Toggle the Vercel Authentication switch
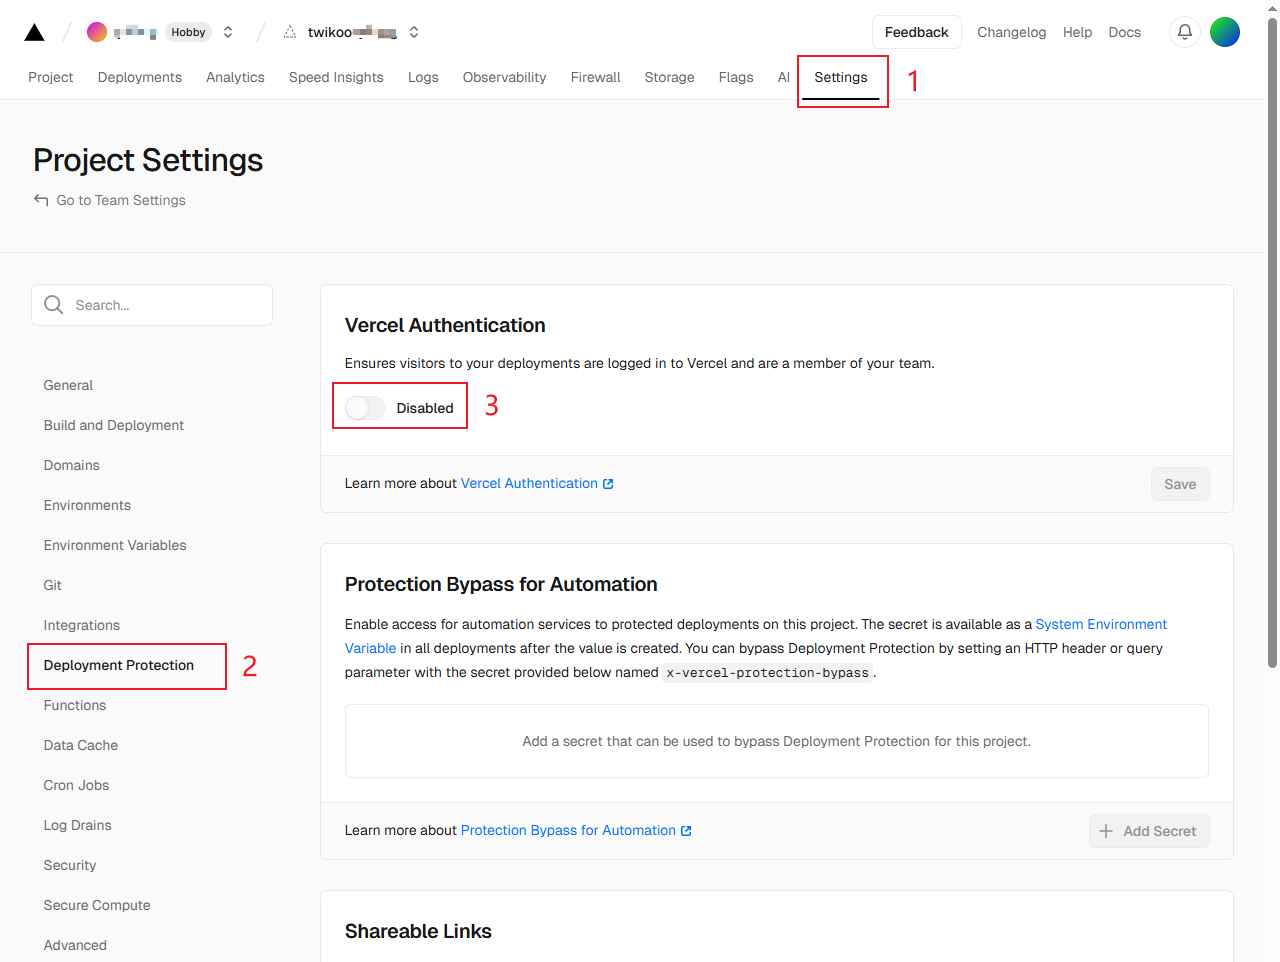 (365, 408)
